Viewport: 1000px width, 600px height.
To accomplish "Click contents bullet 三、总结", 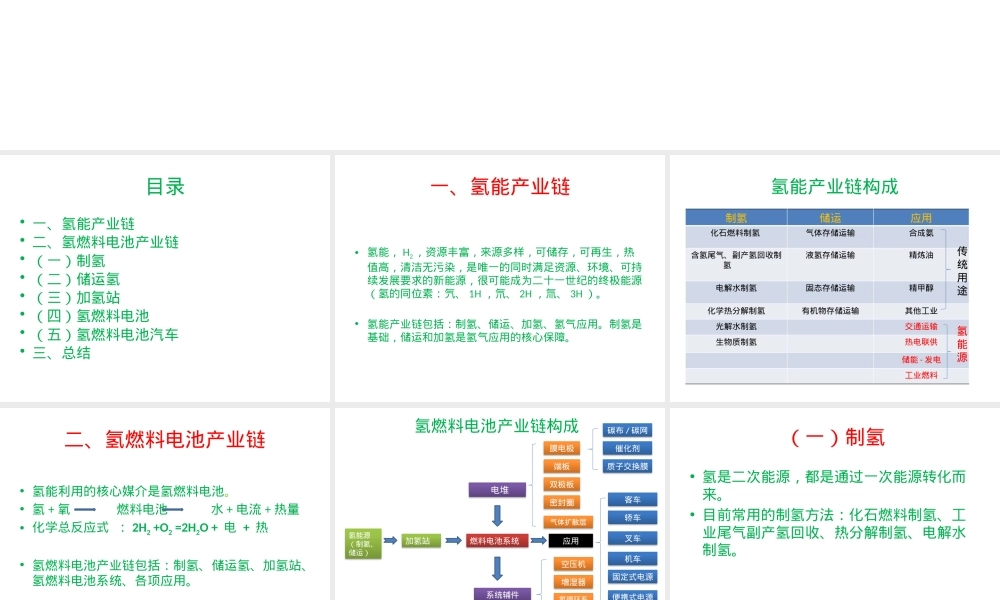I will pyautogui.click(x=61, y=353).
